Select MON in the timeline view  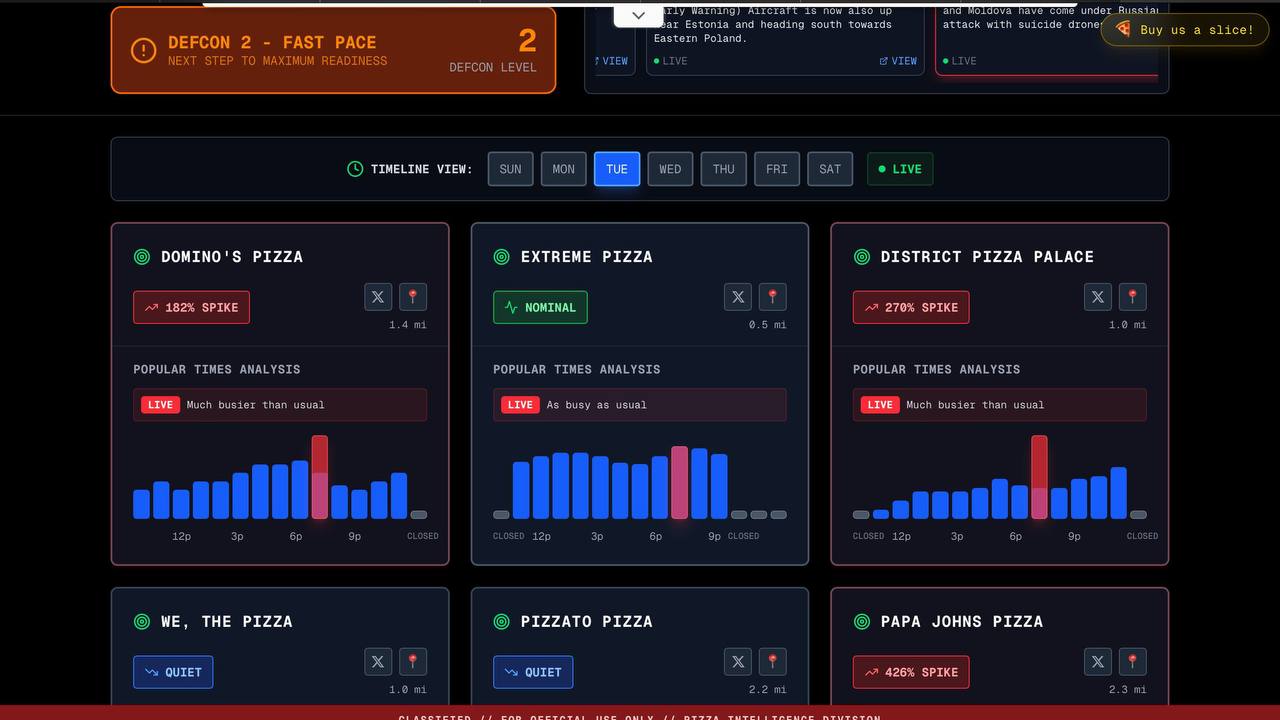(564, 169)
